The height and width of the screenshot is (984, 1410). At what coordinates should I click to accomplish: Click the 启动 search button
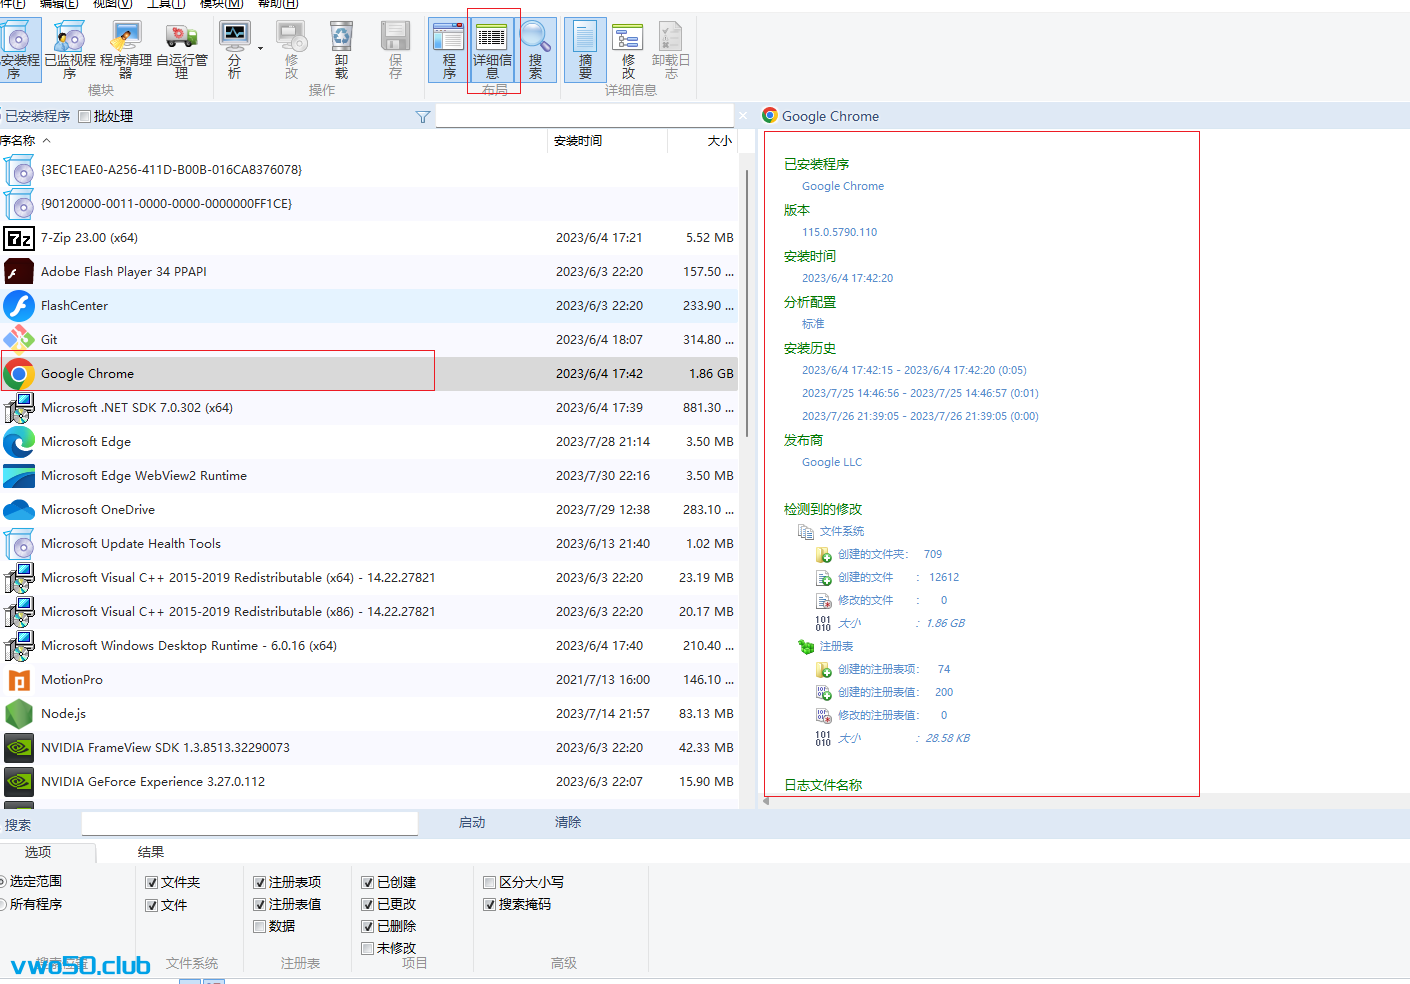[472, 822]
